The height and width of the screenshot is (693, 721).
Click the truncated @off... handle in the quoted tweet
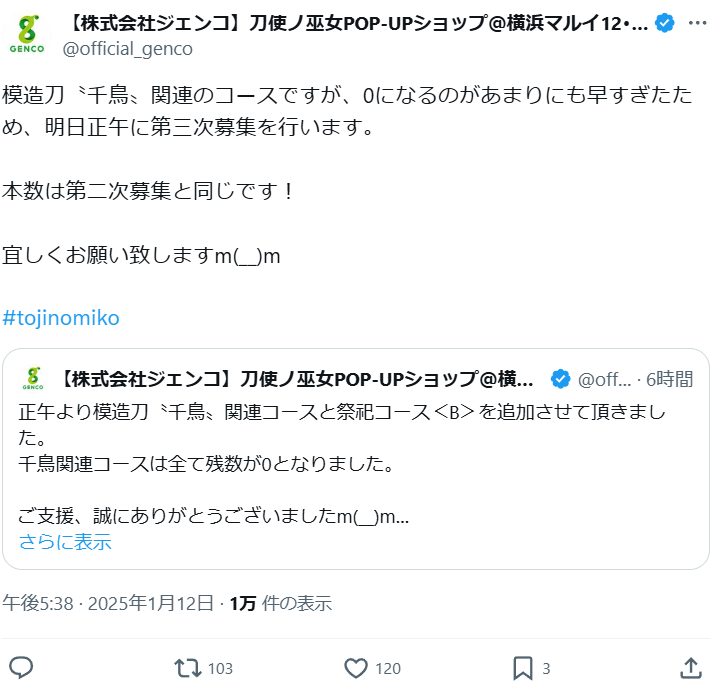click(605, 379)
